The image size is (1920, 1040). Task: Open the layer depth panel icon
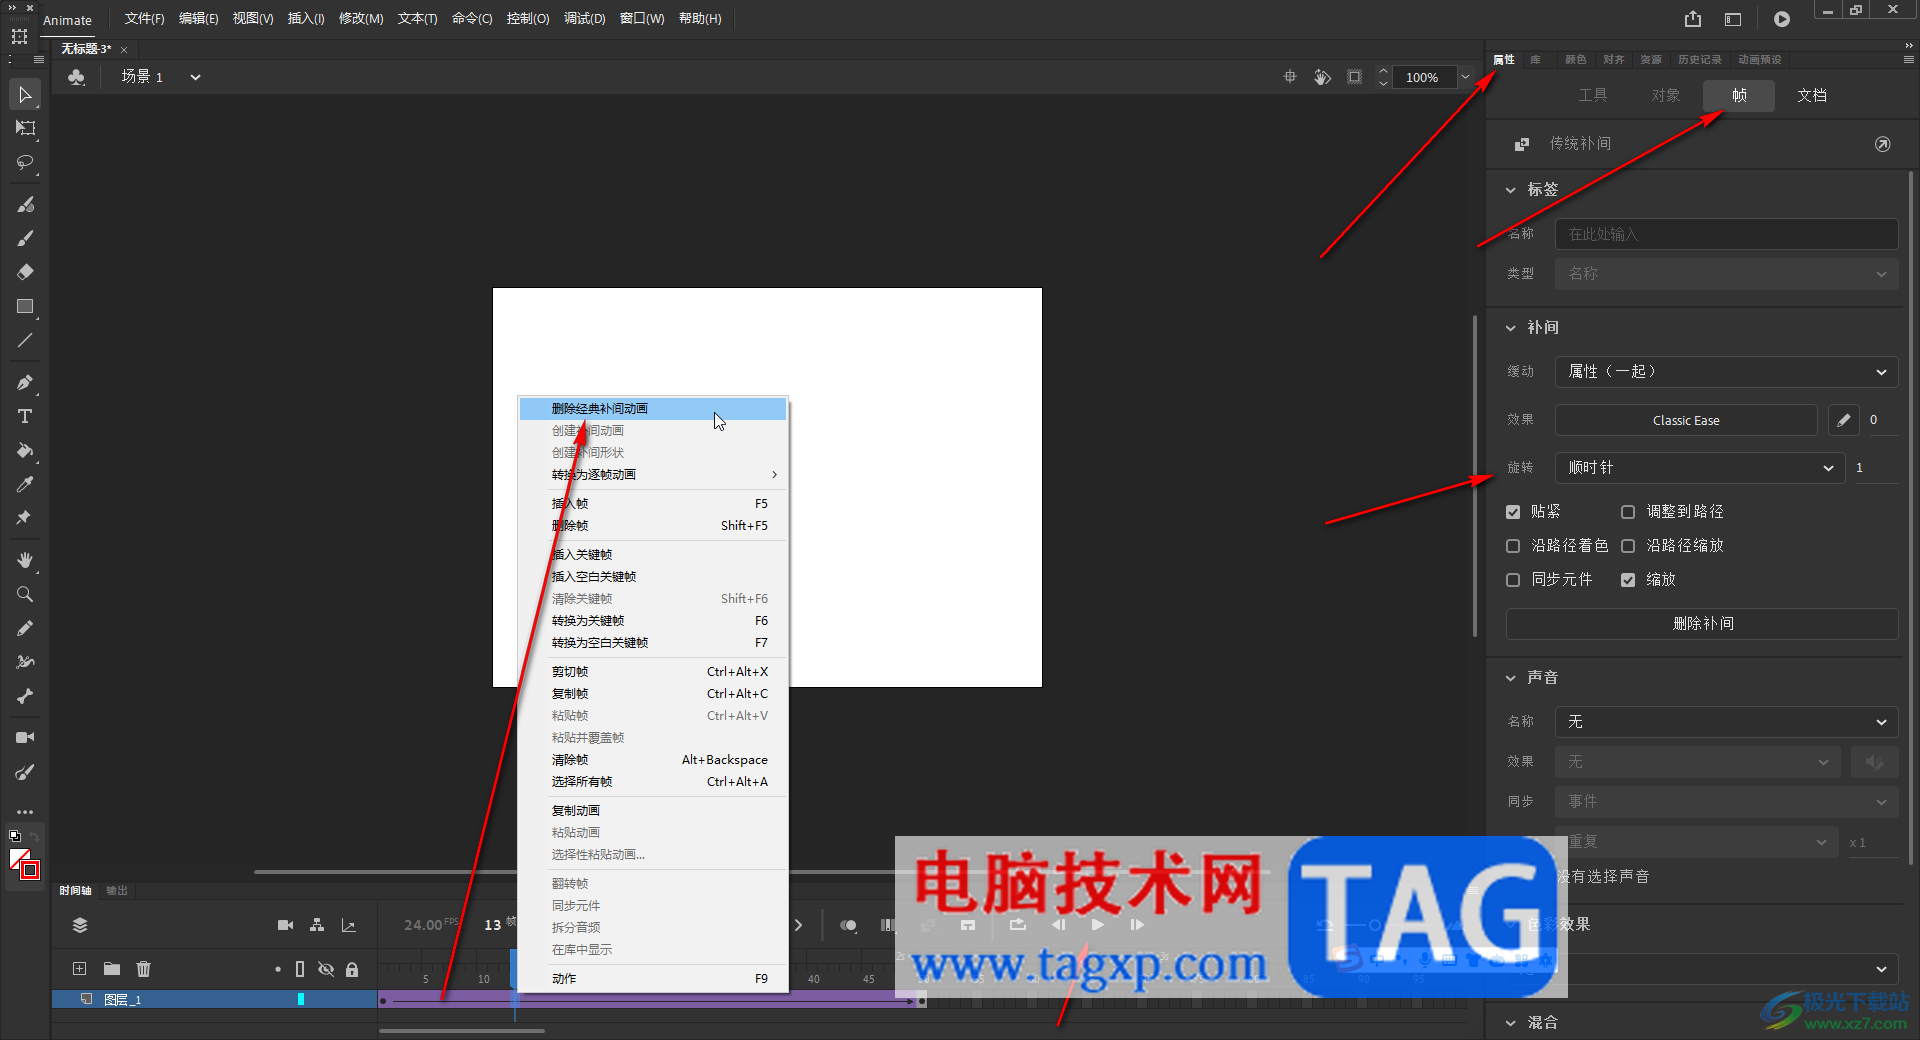348,925
